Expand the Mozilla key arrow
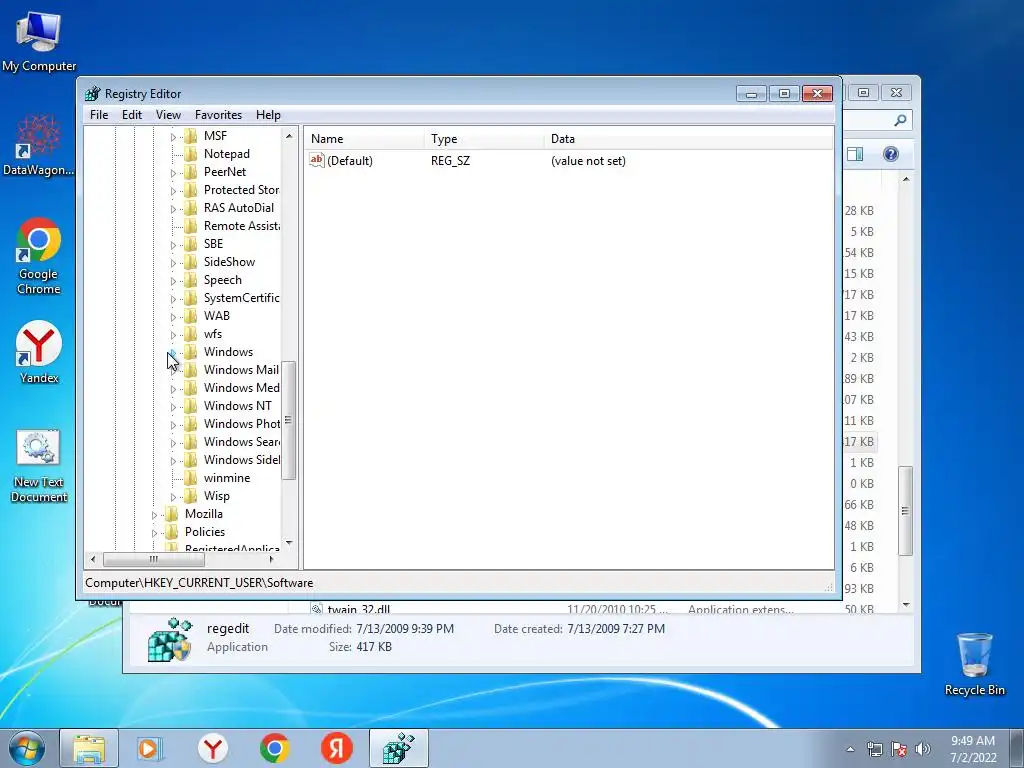 pyautogui.click(x=154, y=515)
